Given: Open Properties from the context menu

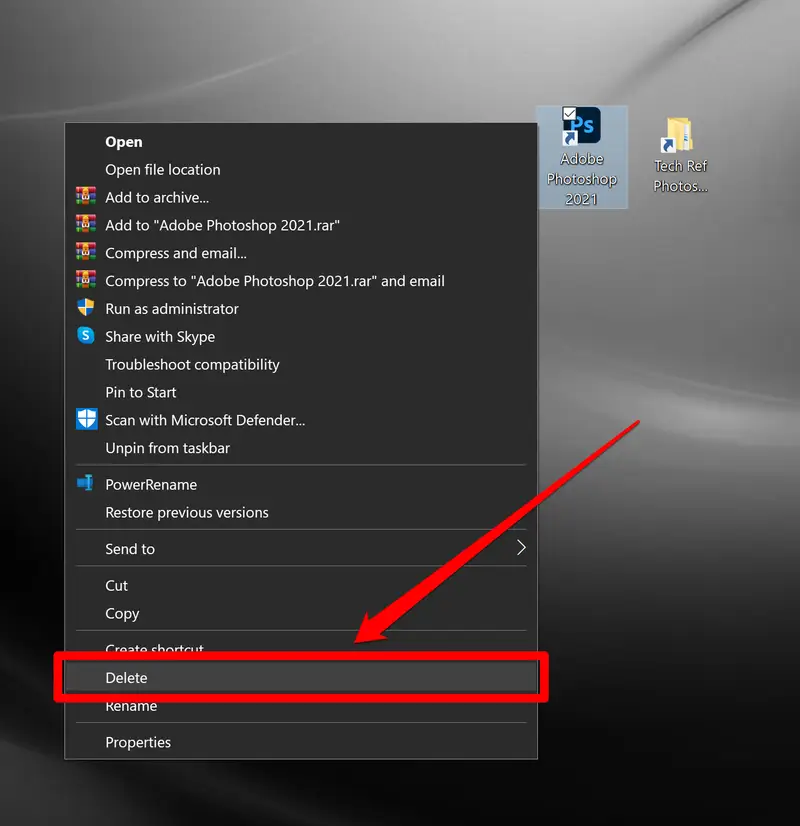Looking at the screenshot, I should [x=138, y=742].
